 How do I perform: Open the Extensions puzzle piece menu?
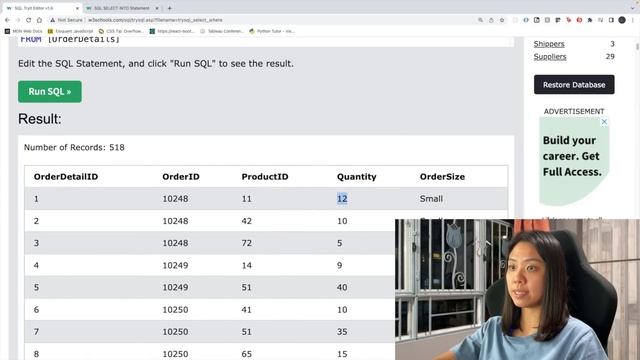point(590,20)
